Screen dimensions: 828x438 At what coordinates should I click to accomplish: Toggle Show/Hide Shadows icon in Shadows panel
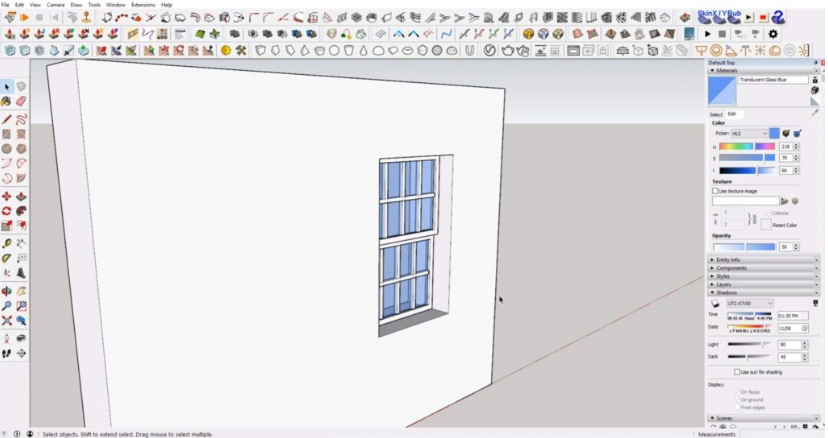pyautogui.click(x=715, y=304)
